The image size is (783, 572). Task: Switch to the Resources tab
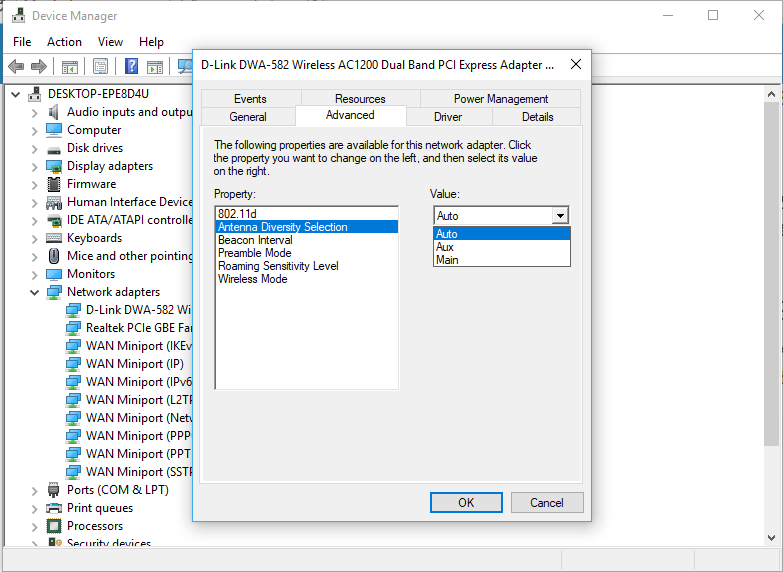361,98
